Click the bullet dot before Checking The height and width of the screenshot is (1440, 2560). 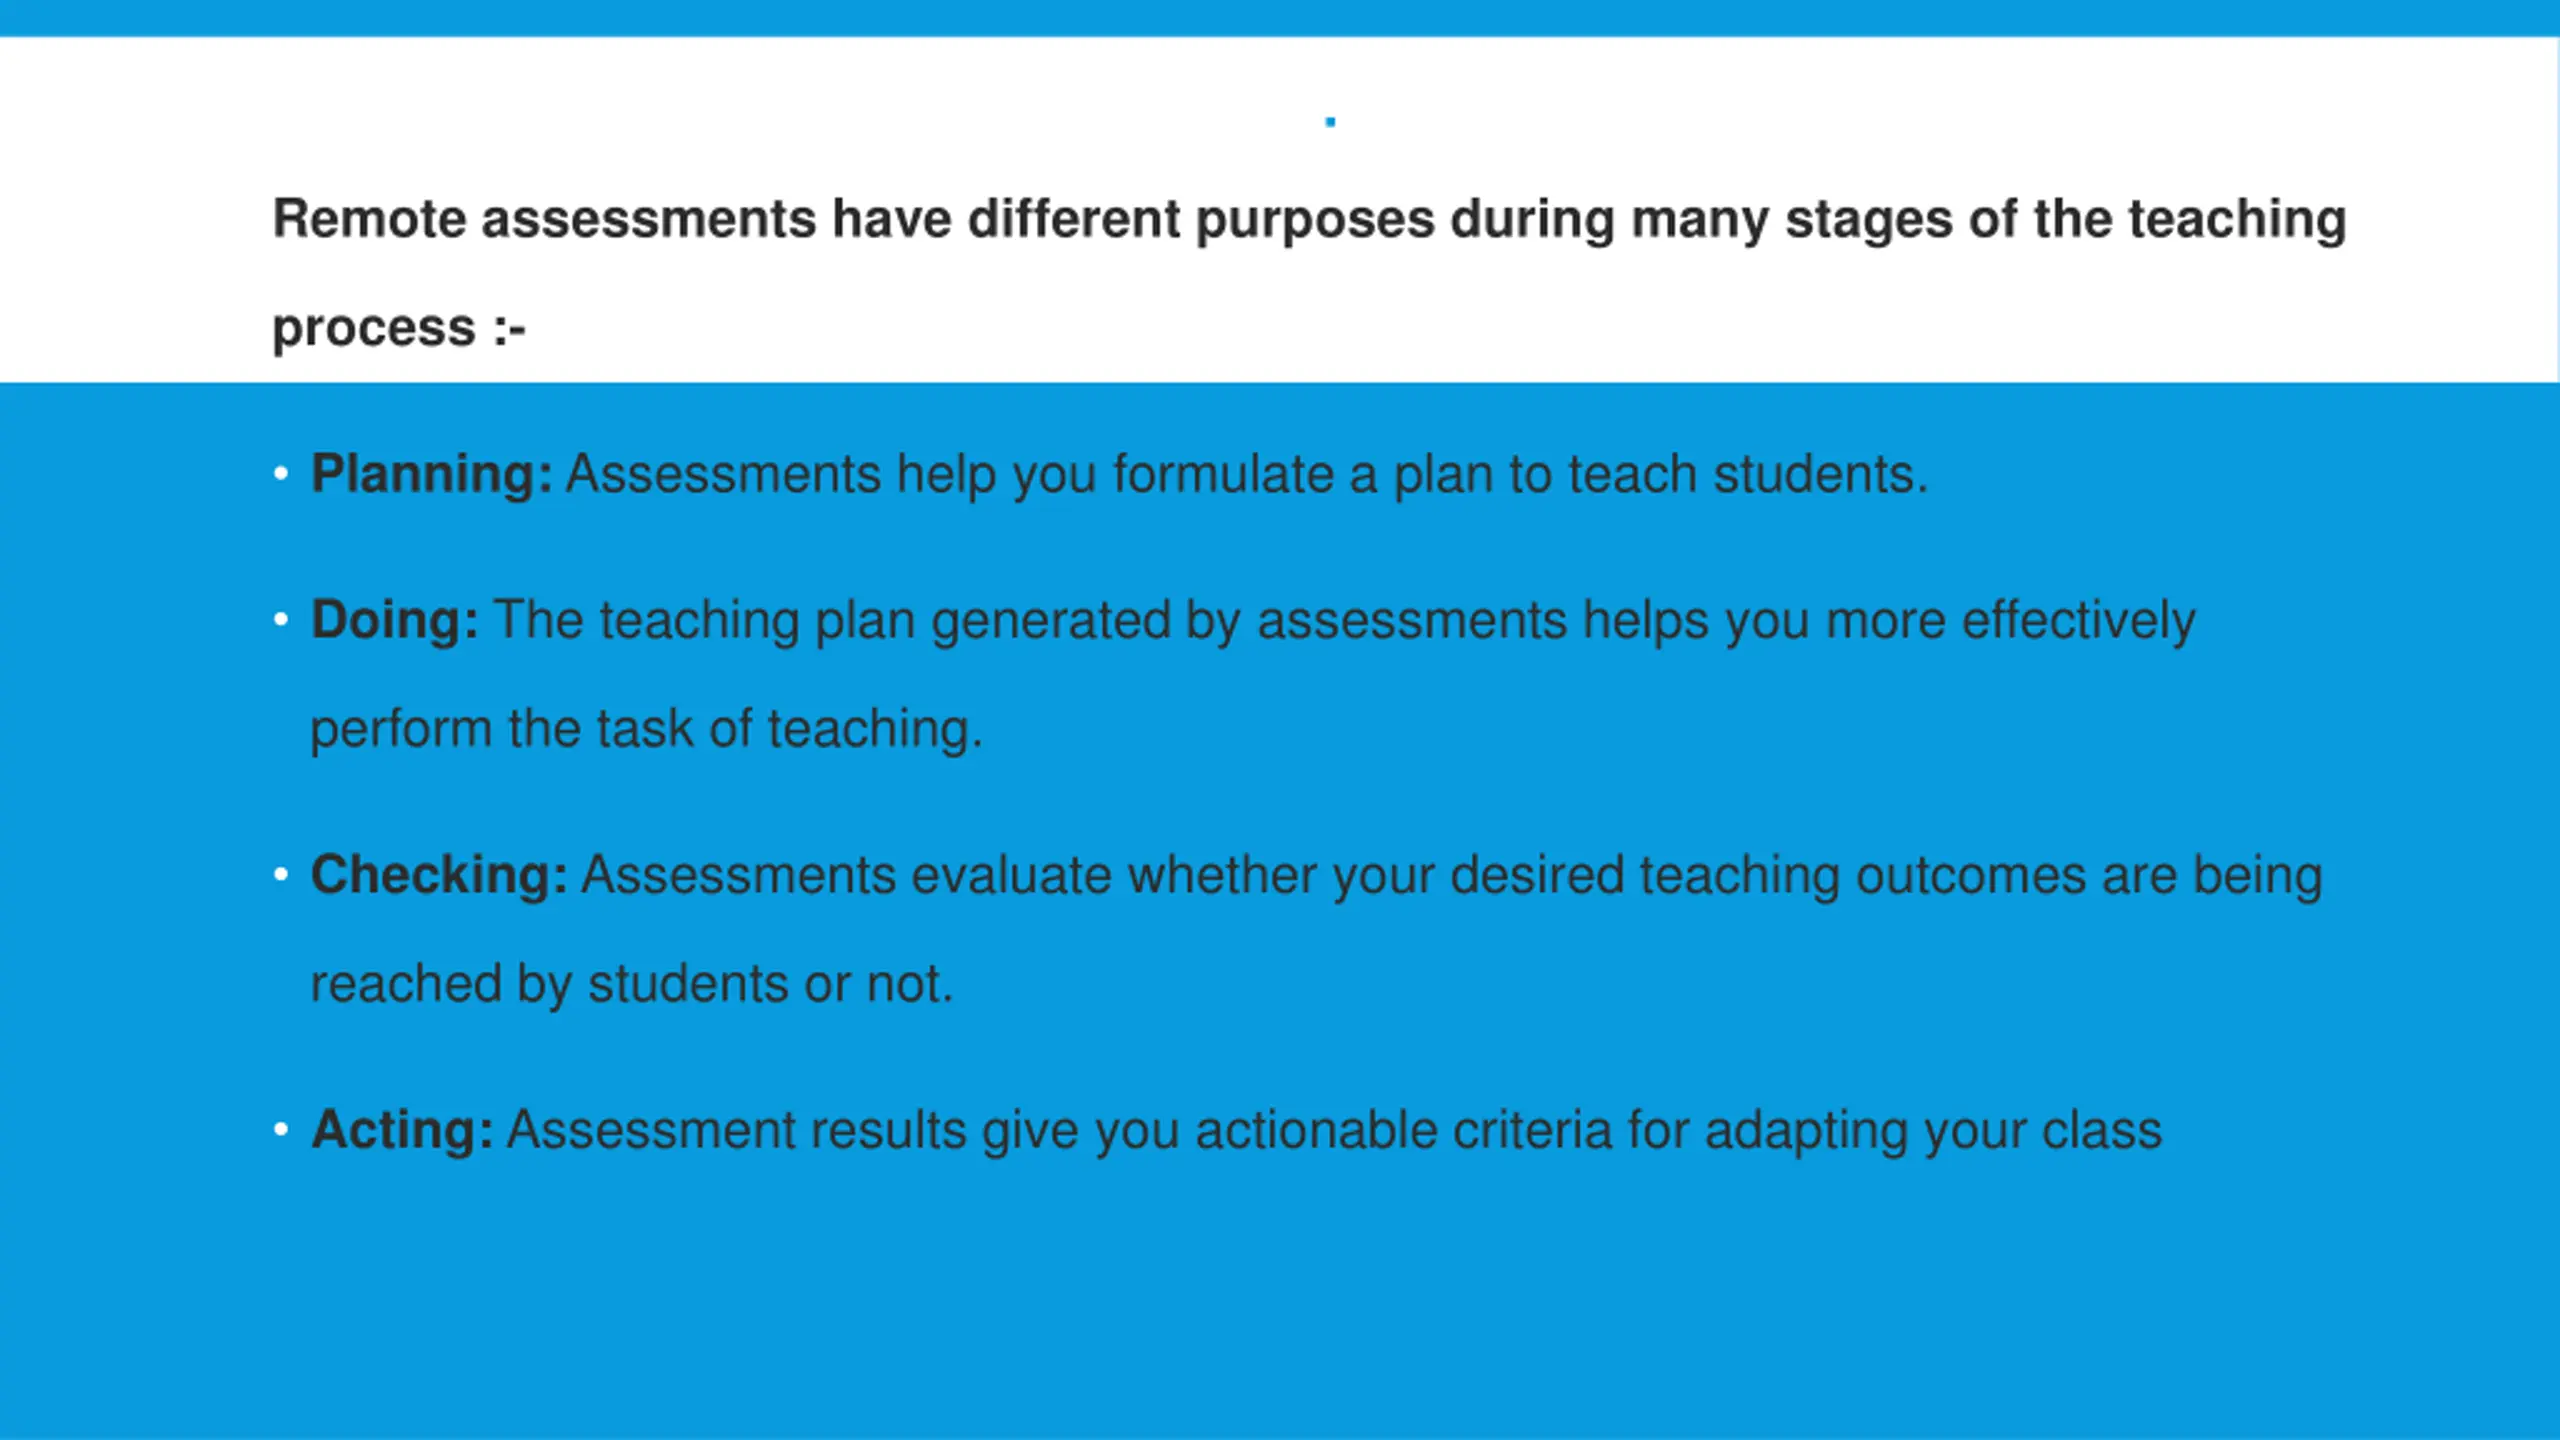click(281, 875)
